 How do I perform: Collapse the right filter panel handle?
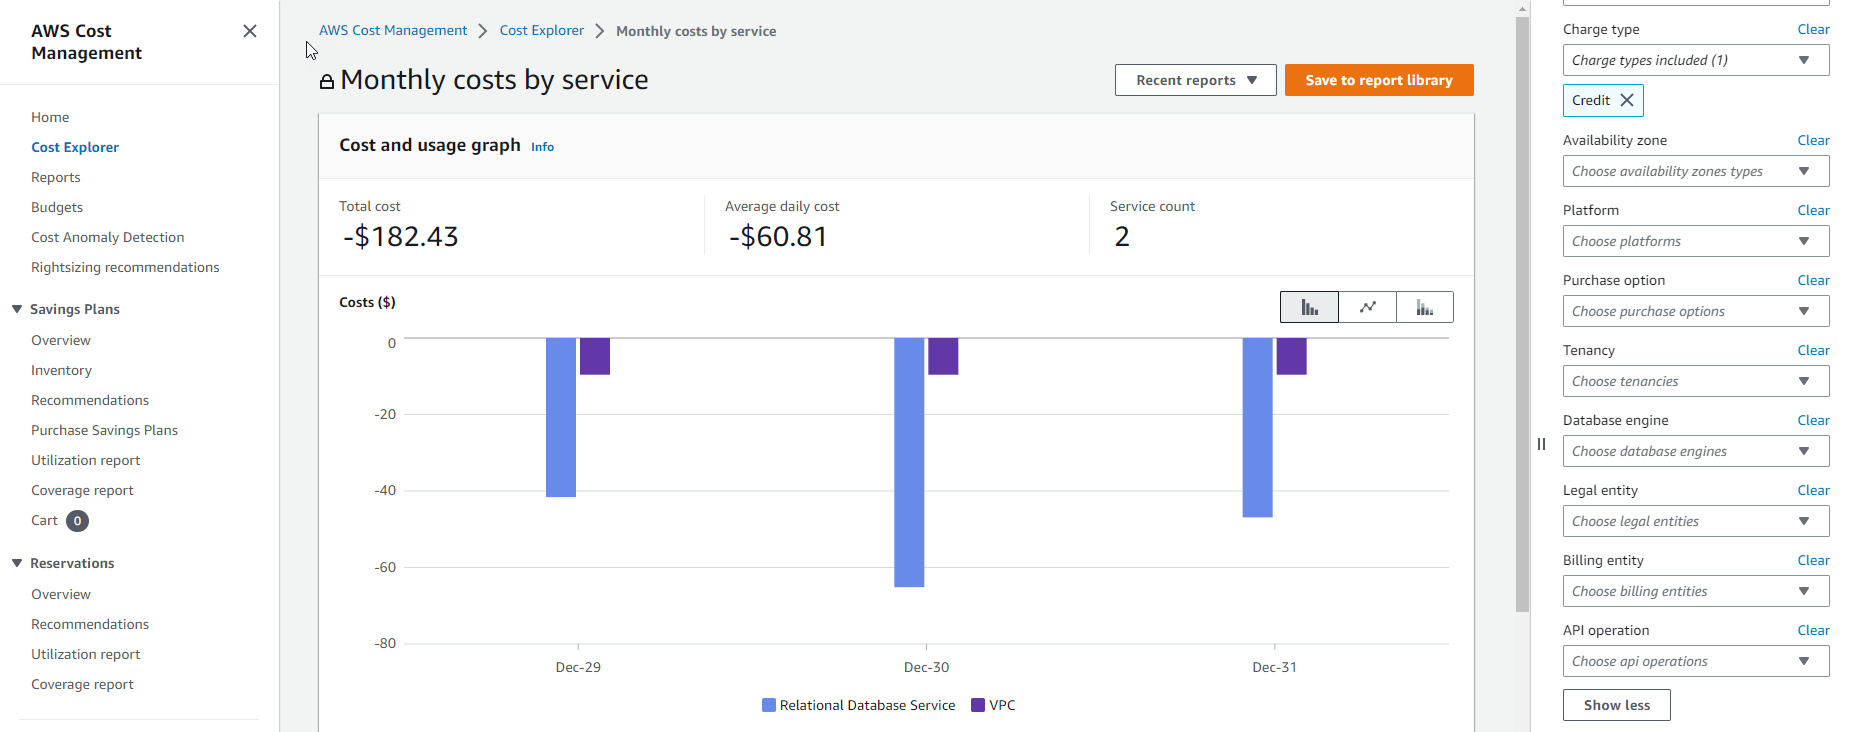[x=1541, y=444]
